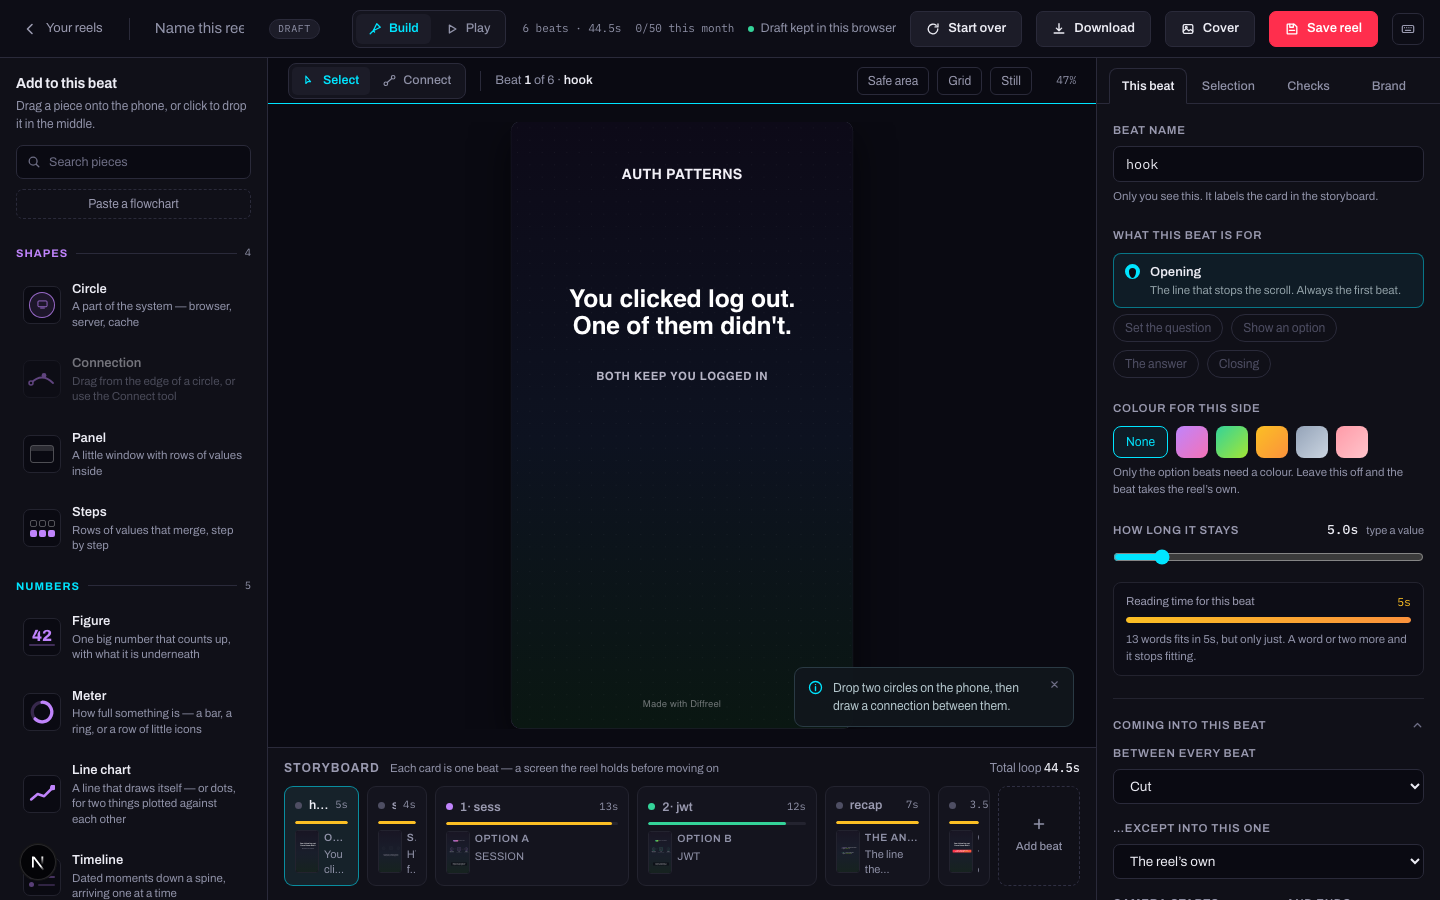Select the Circle shape icon
Screen dimensions: 1440x900
(42, 305)
